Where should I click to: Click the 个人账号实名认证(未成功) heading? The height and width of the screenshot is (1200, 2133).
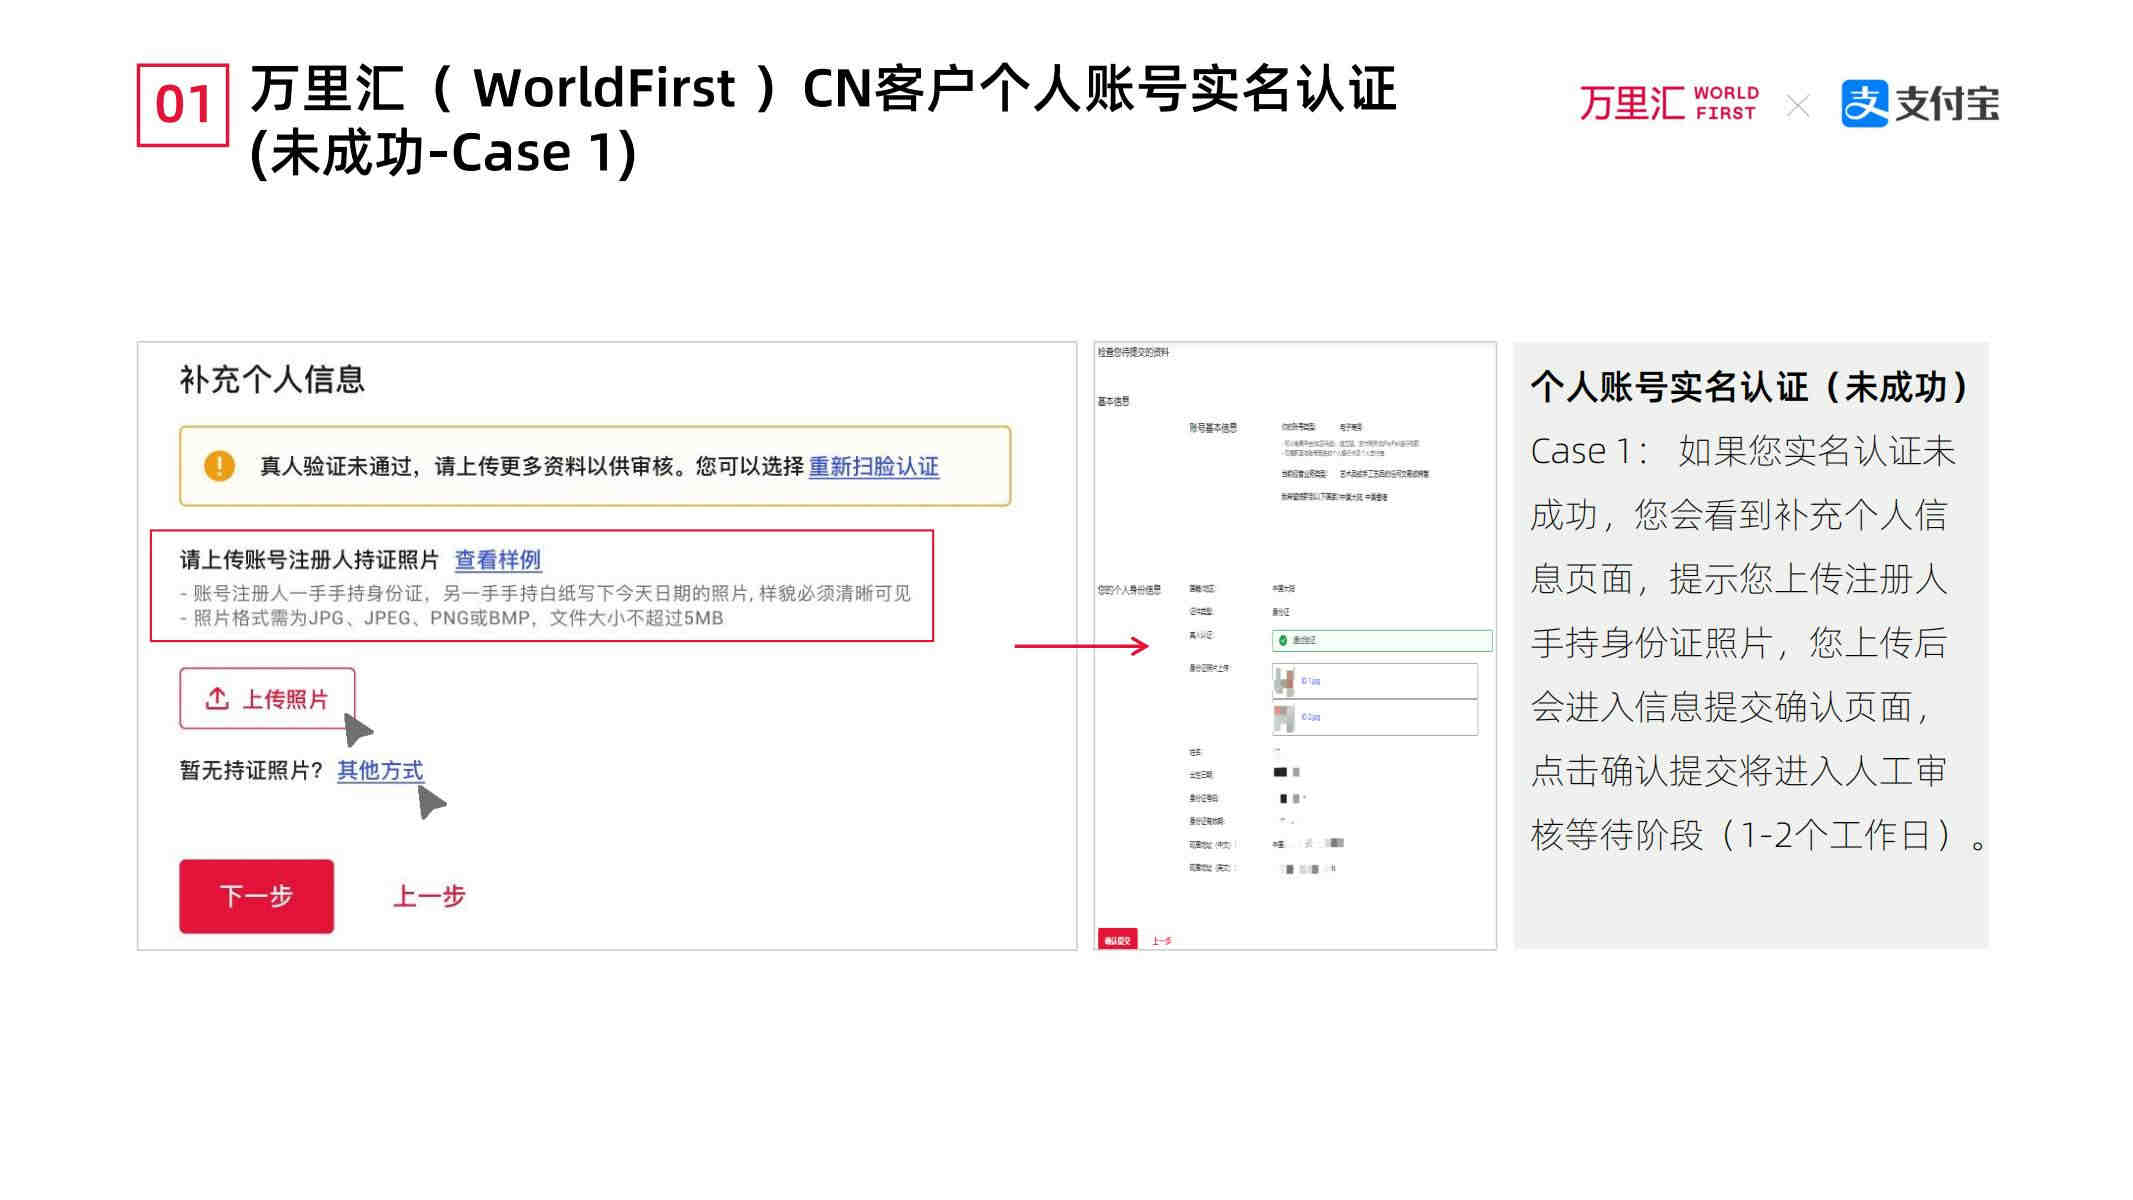click(1750, 387)
